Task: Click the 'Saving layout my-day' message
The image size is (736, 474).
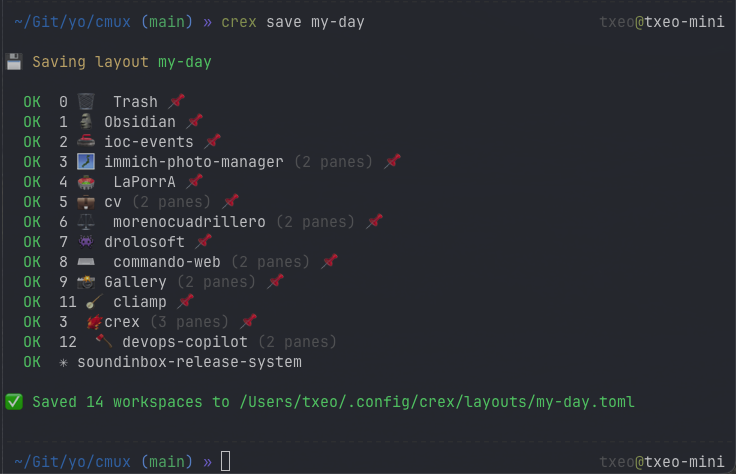Action: [122, 62]
